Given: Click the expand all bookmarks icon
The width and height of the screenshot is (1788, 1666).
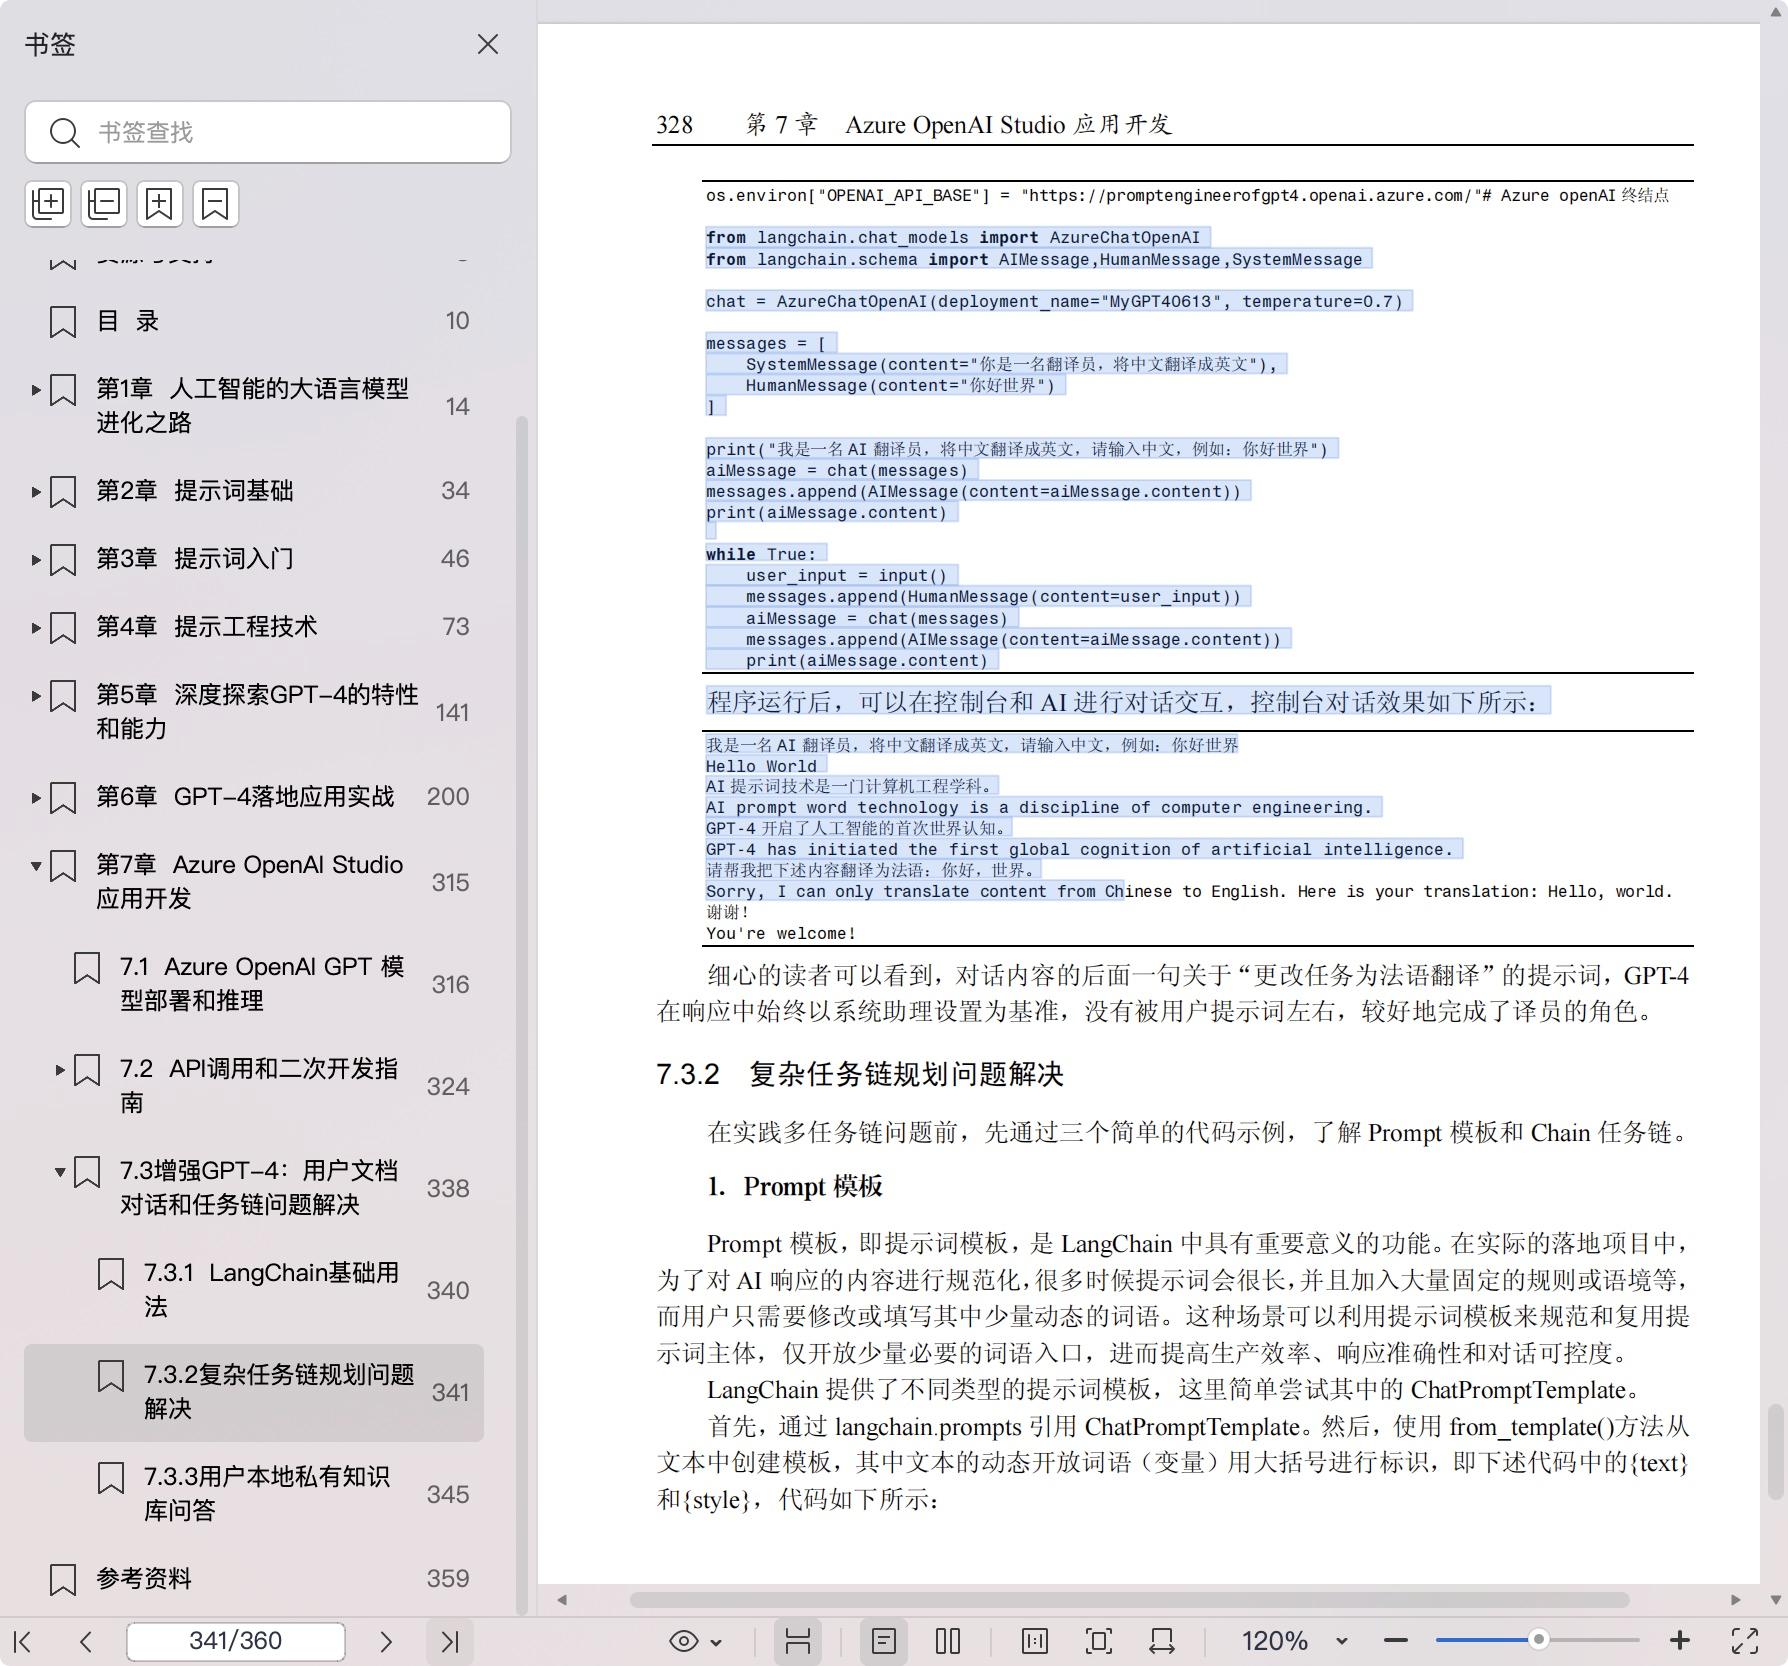Looking at the screenshot, I should click(x=48, y=204).
